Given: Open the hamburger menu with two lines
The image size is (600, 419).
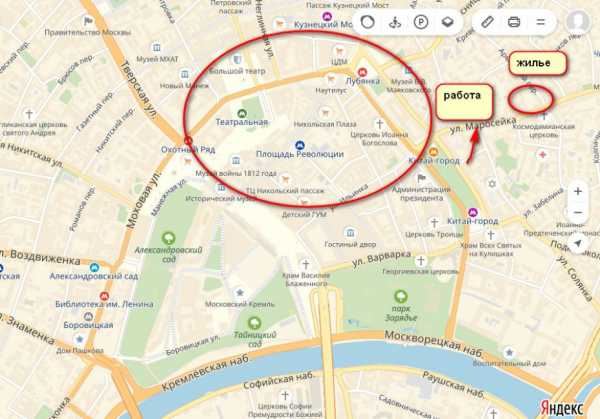Looking at the screenshot, I should pos(540,22).
